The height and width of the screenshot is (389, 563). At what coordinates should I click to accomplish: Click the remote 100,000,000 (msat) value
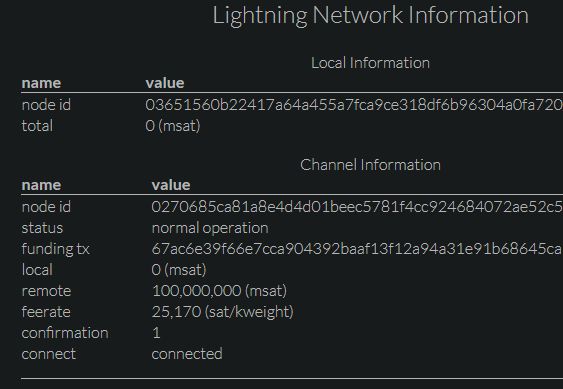tap(219, 291)
